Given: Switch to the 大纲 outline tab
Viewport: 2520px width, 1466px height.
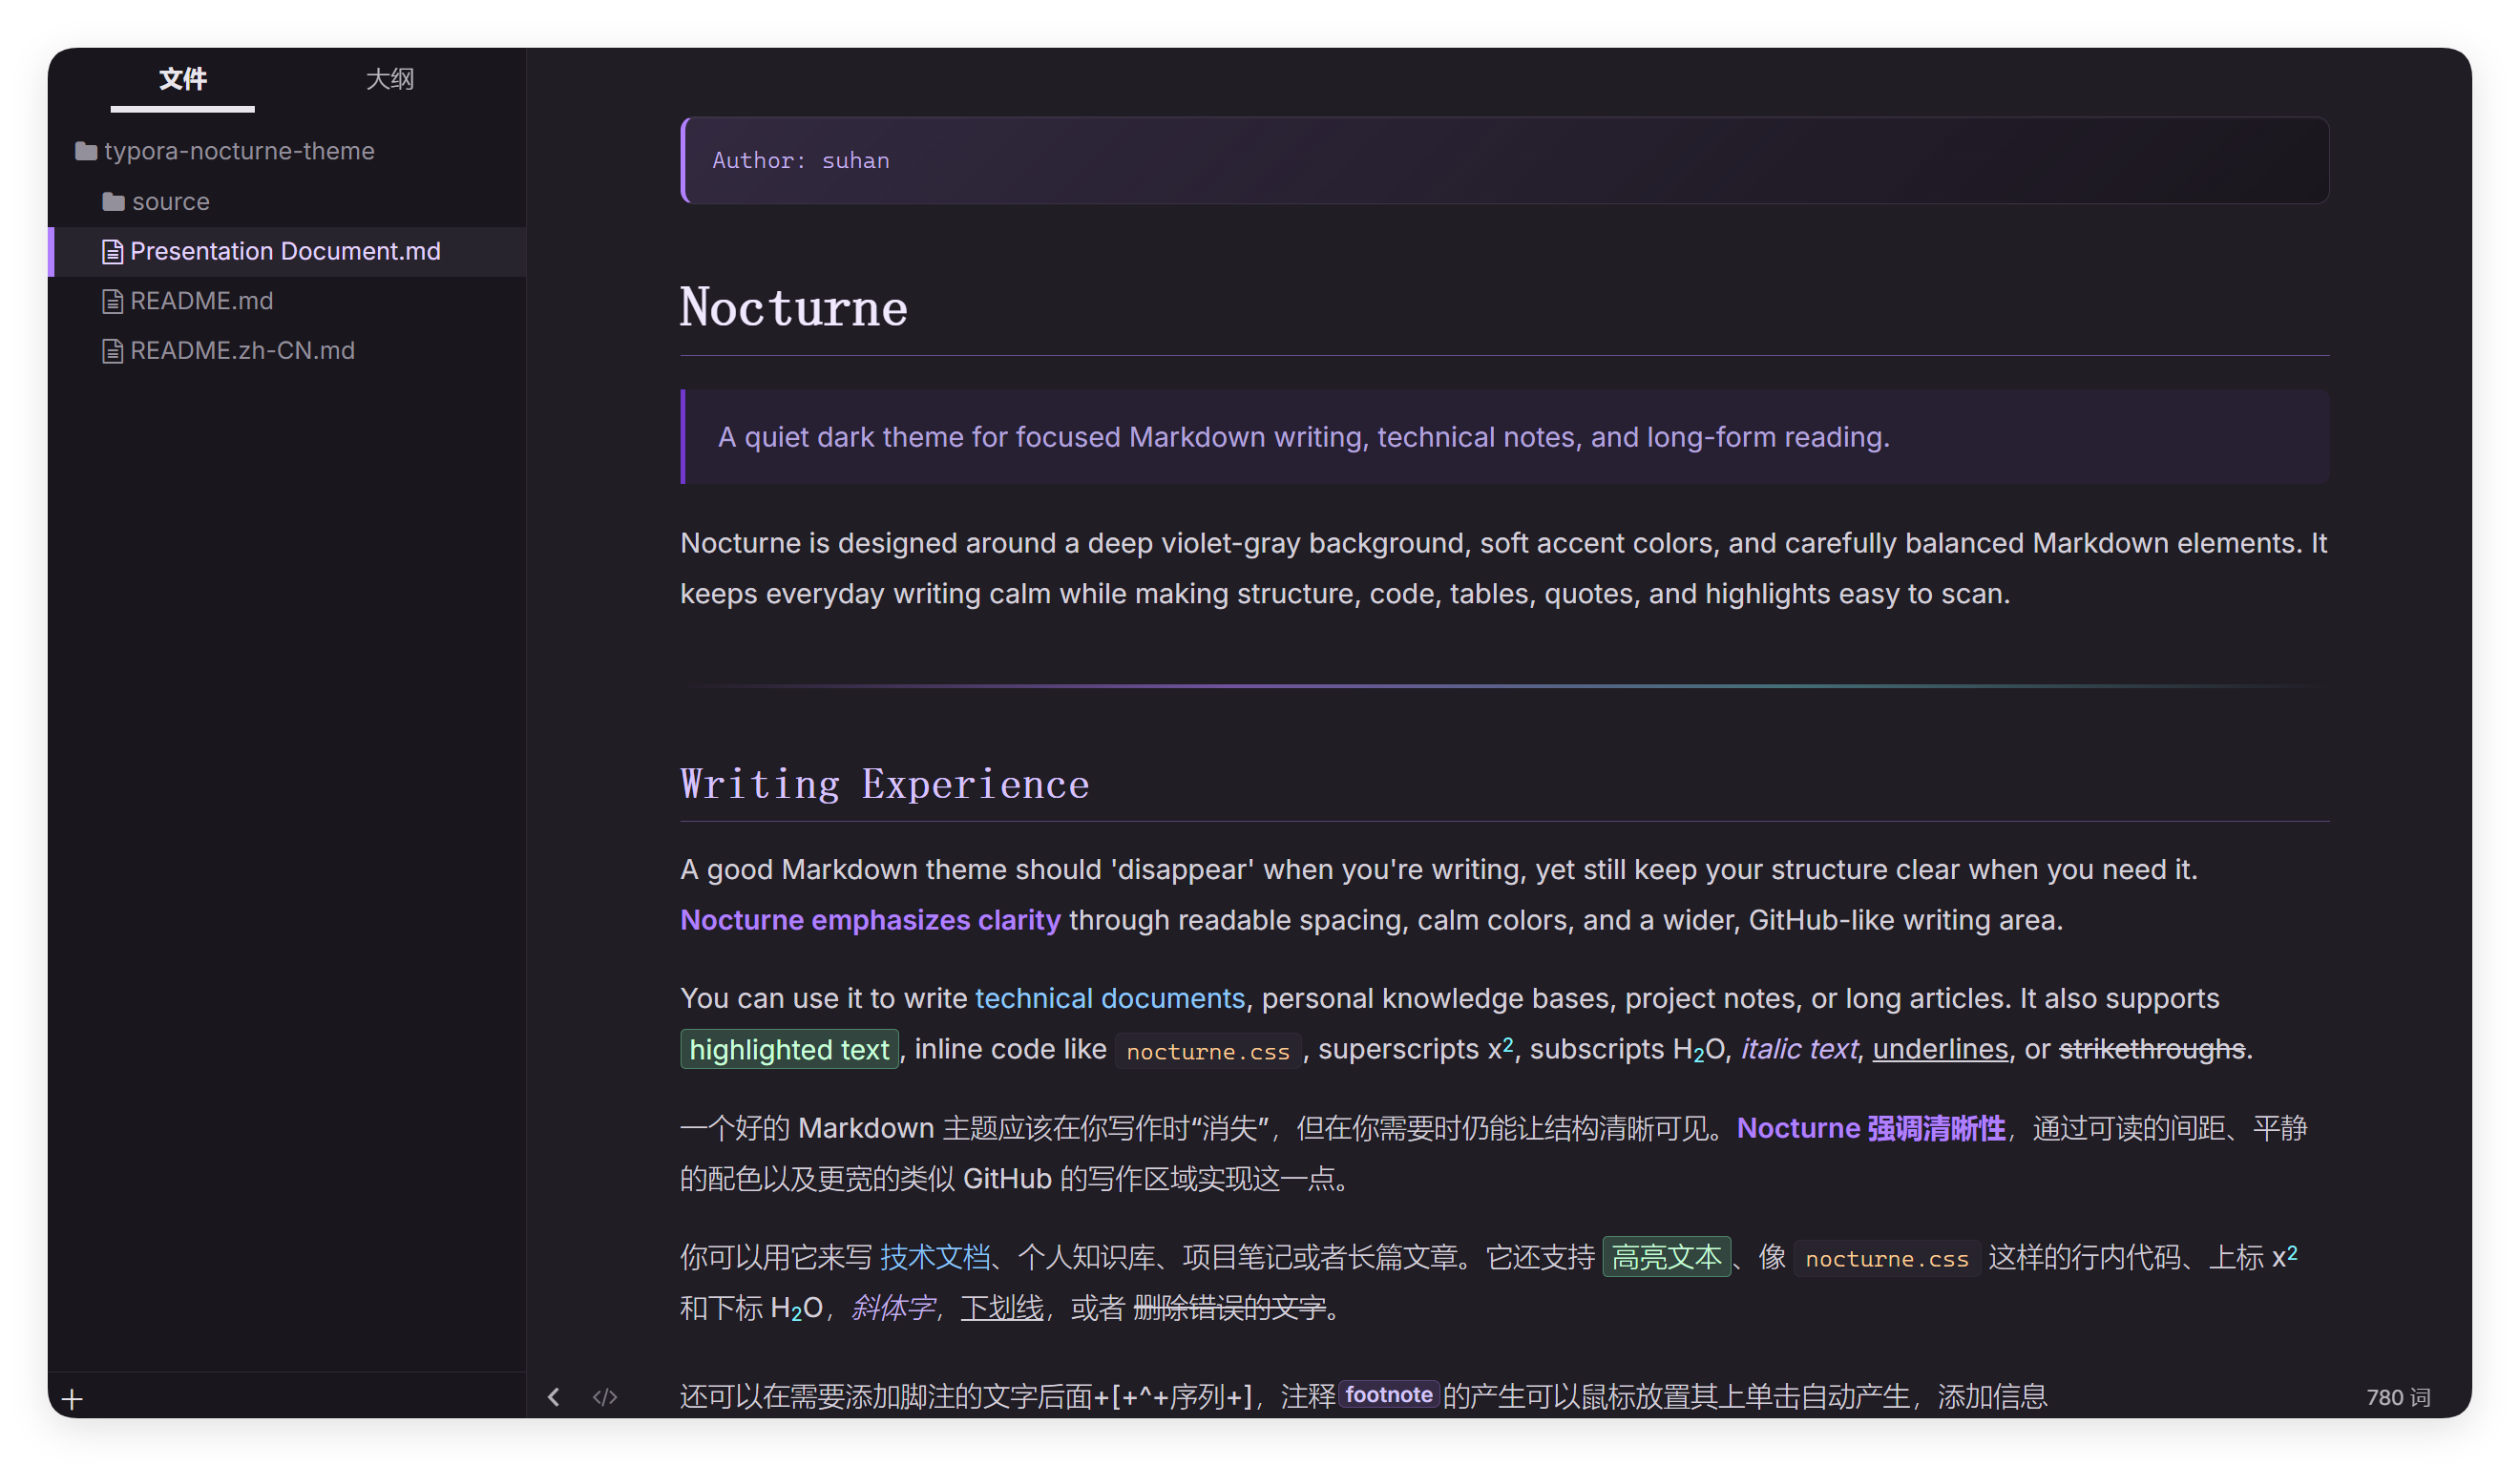Looking at the screenshot, I should point(390,79).
